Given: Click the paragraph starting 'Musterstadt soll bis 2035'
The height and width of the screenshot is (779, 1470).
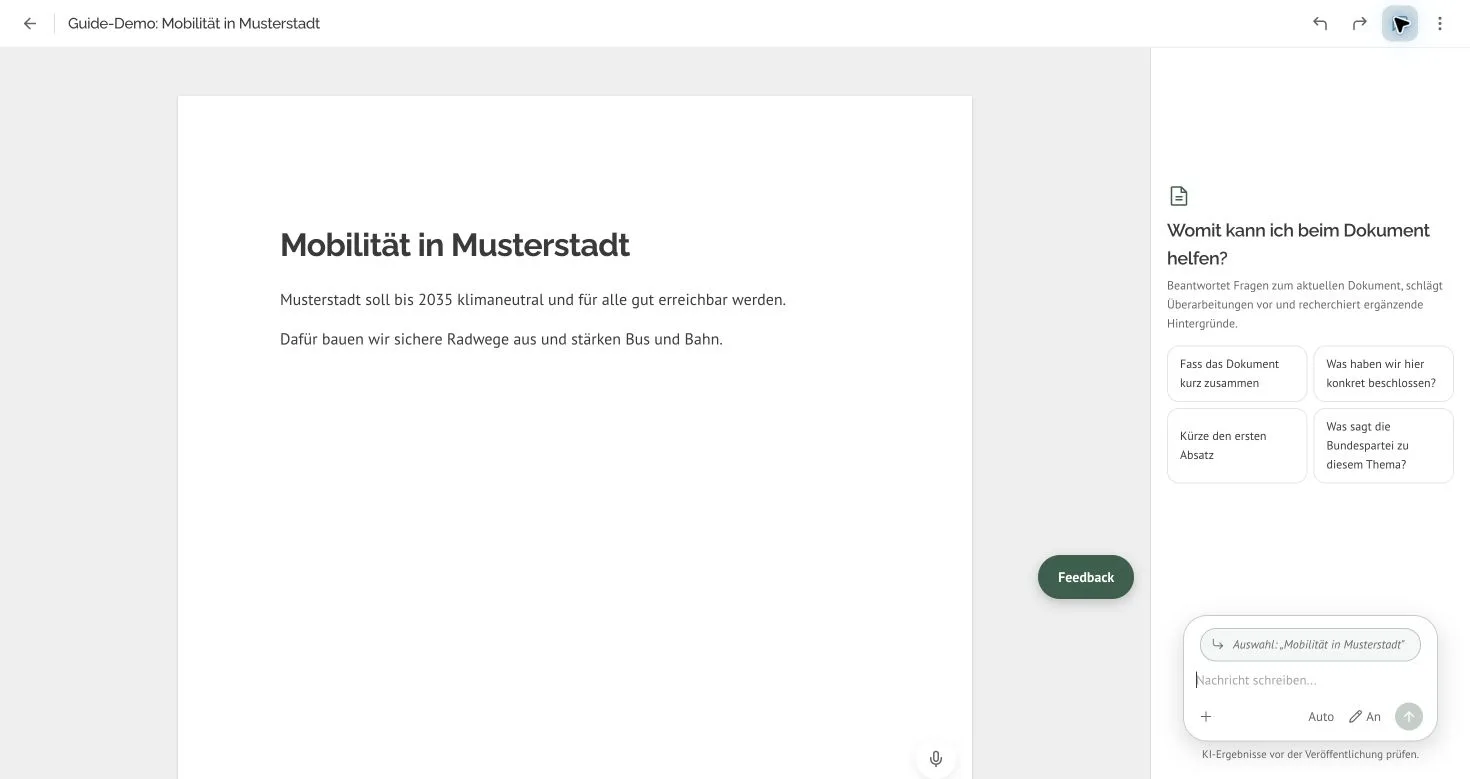Looking at the screenshot, I should pos(533,300).
